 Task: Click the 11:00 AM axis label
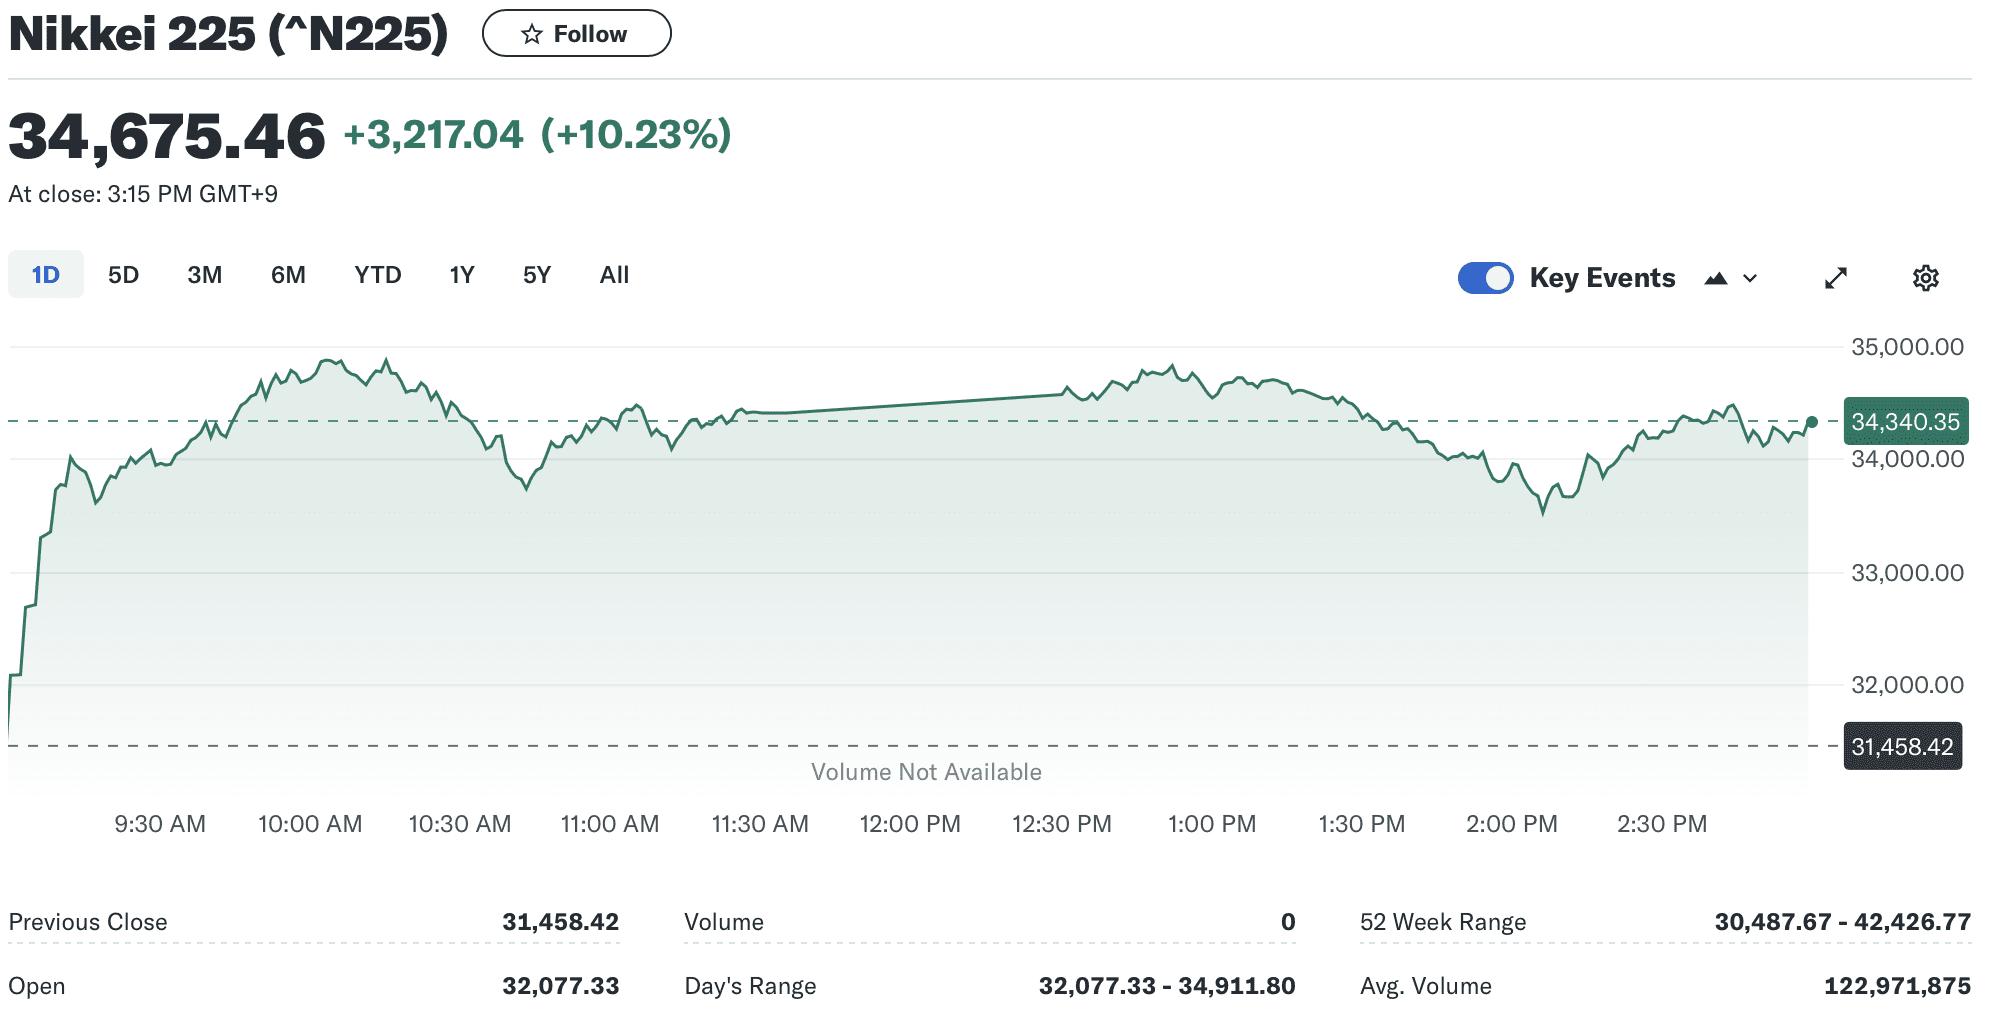point(610,824)
